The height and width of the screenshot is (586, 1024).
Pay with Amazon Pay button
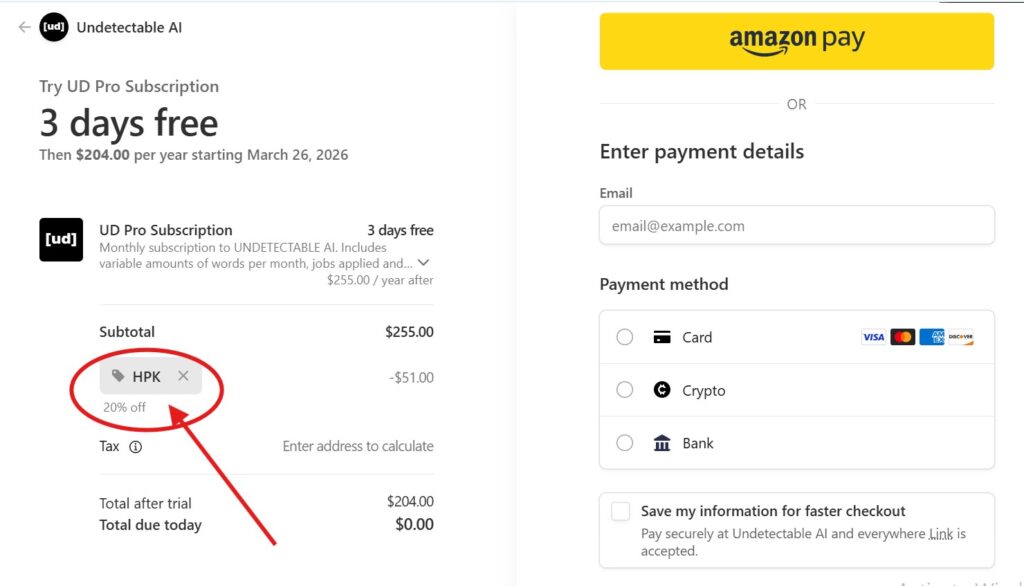[x=796, y=41]
